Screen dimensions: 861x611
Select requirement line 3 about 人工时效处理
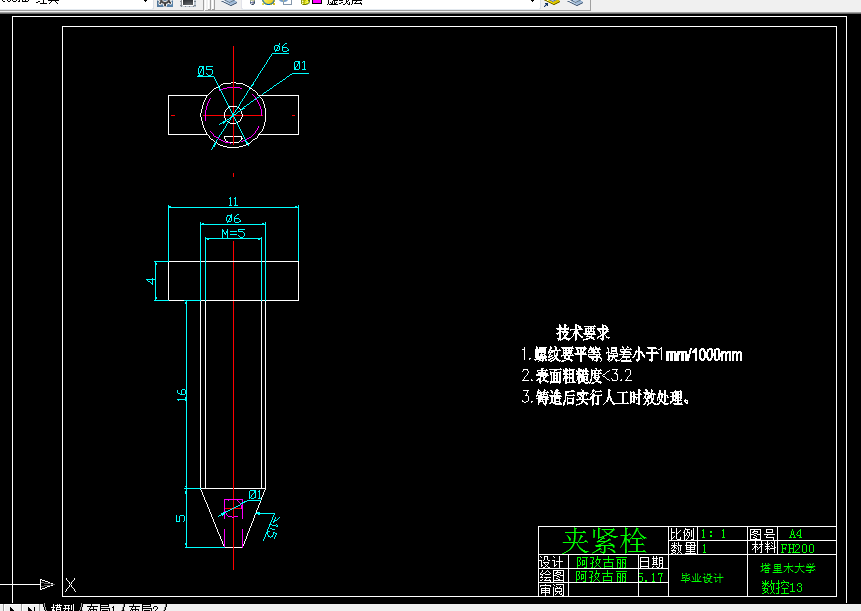coord(605,397)
